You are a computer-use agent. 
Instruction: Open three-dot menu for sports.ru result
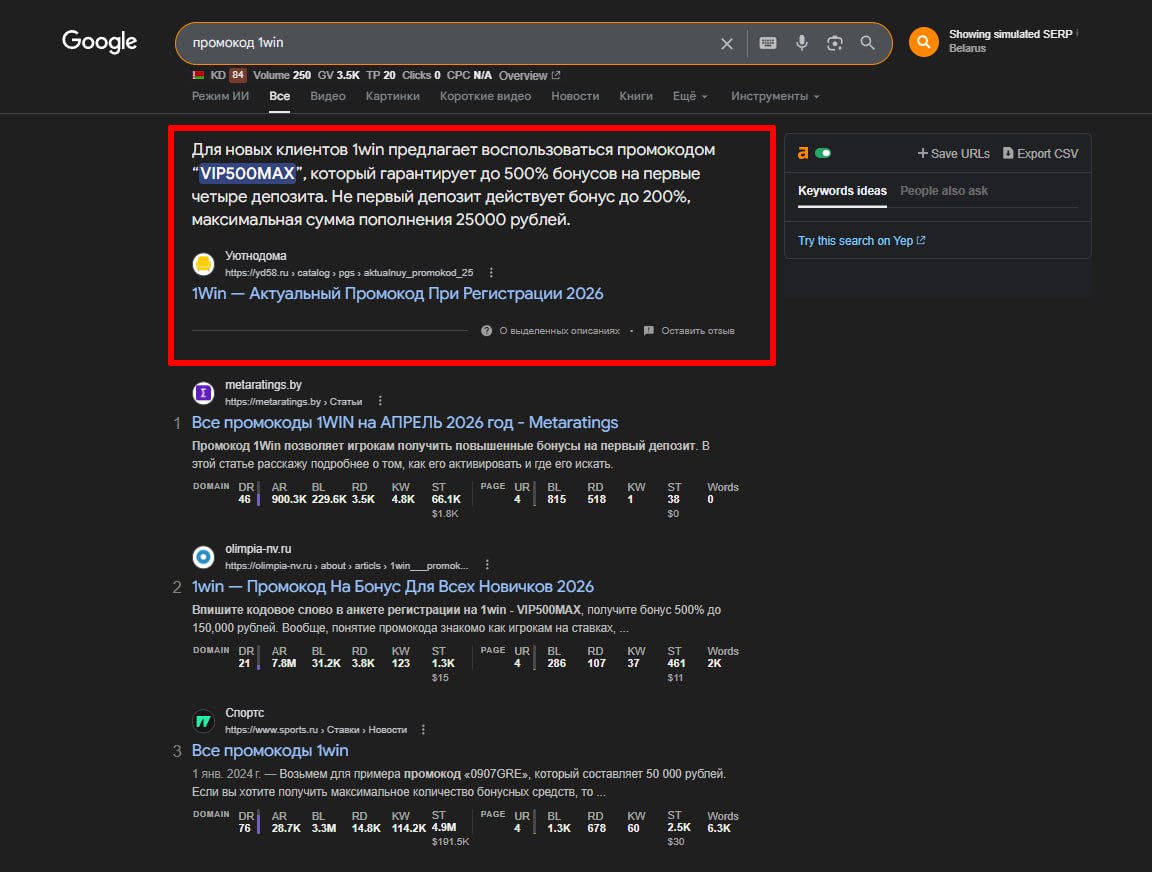424,730
